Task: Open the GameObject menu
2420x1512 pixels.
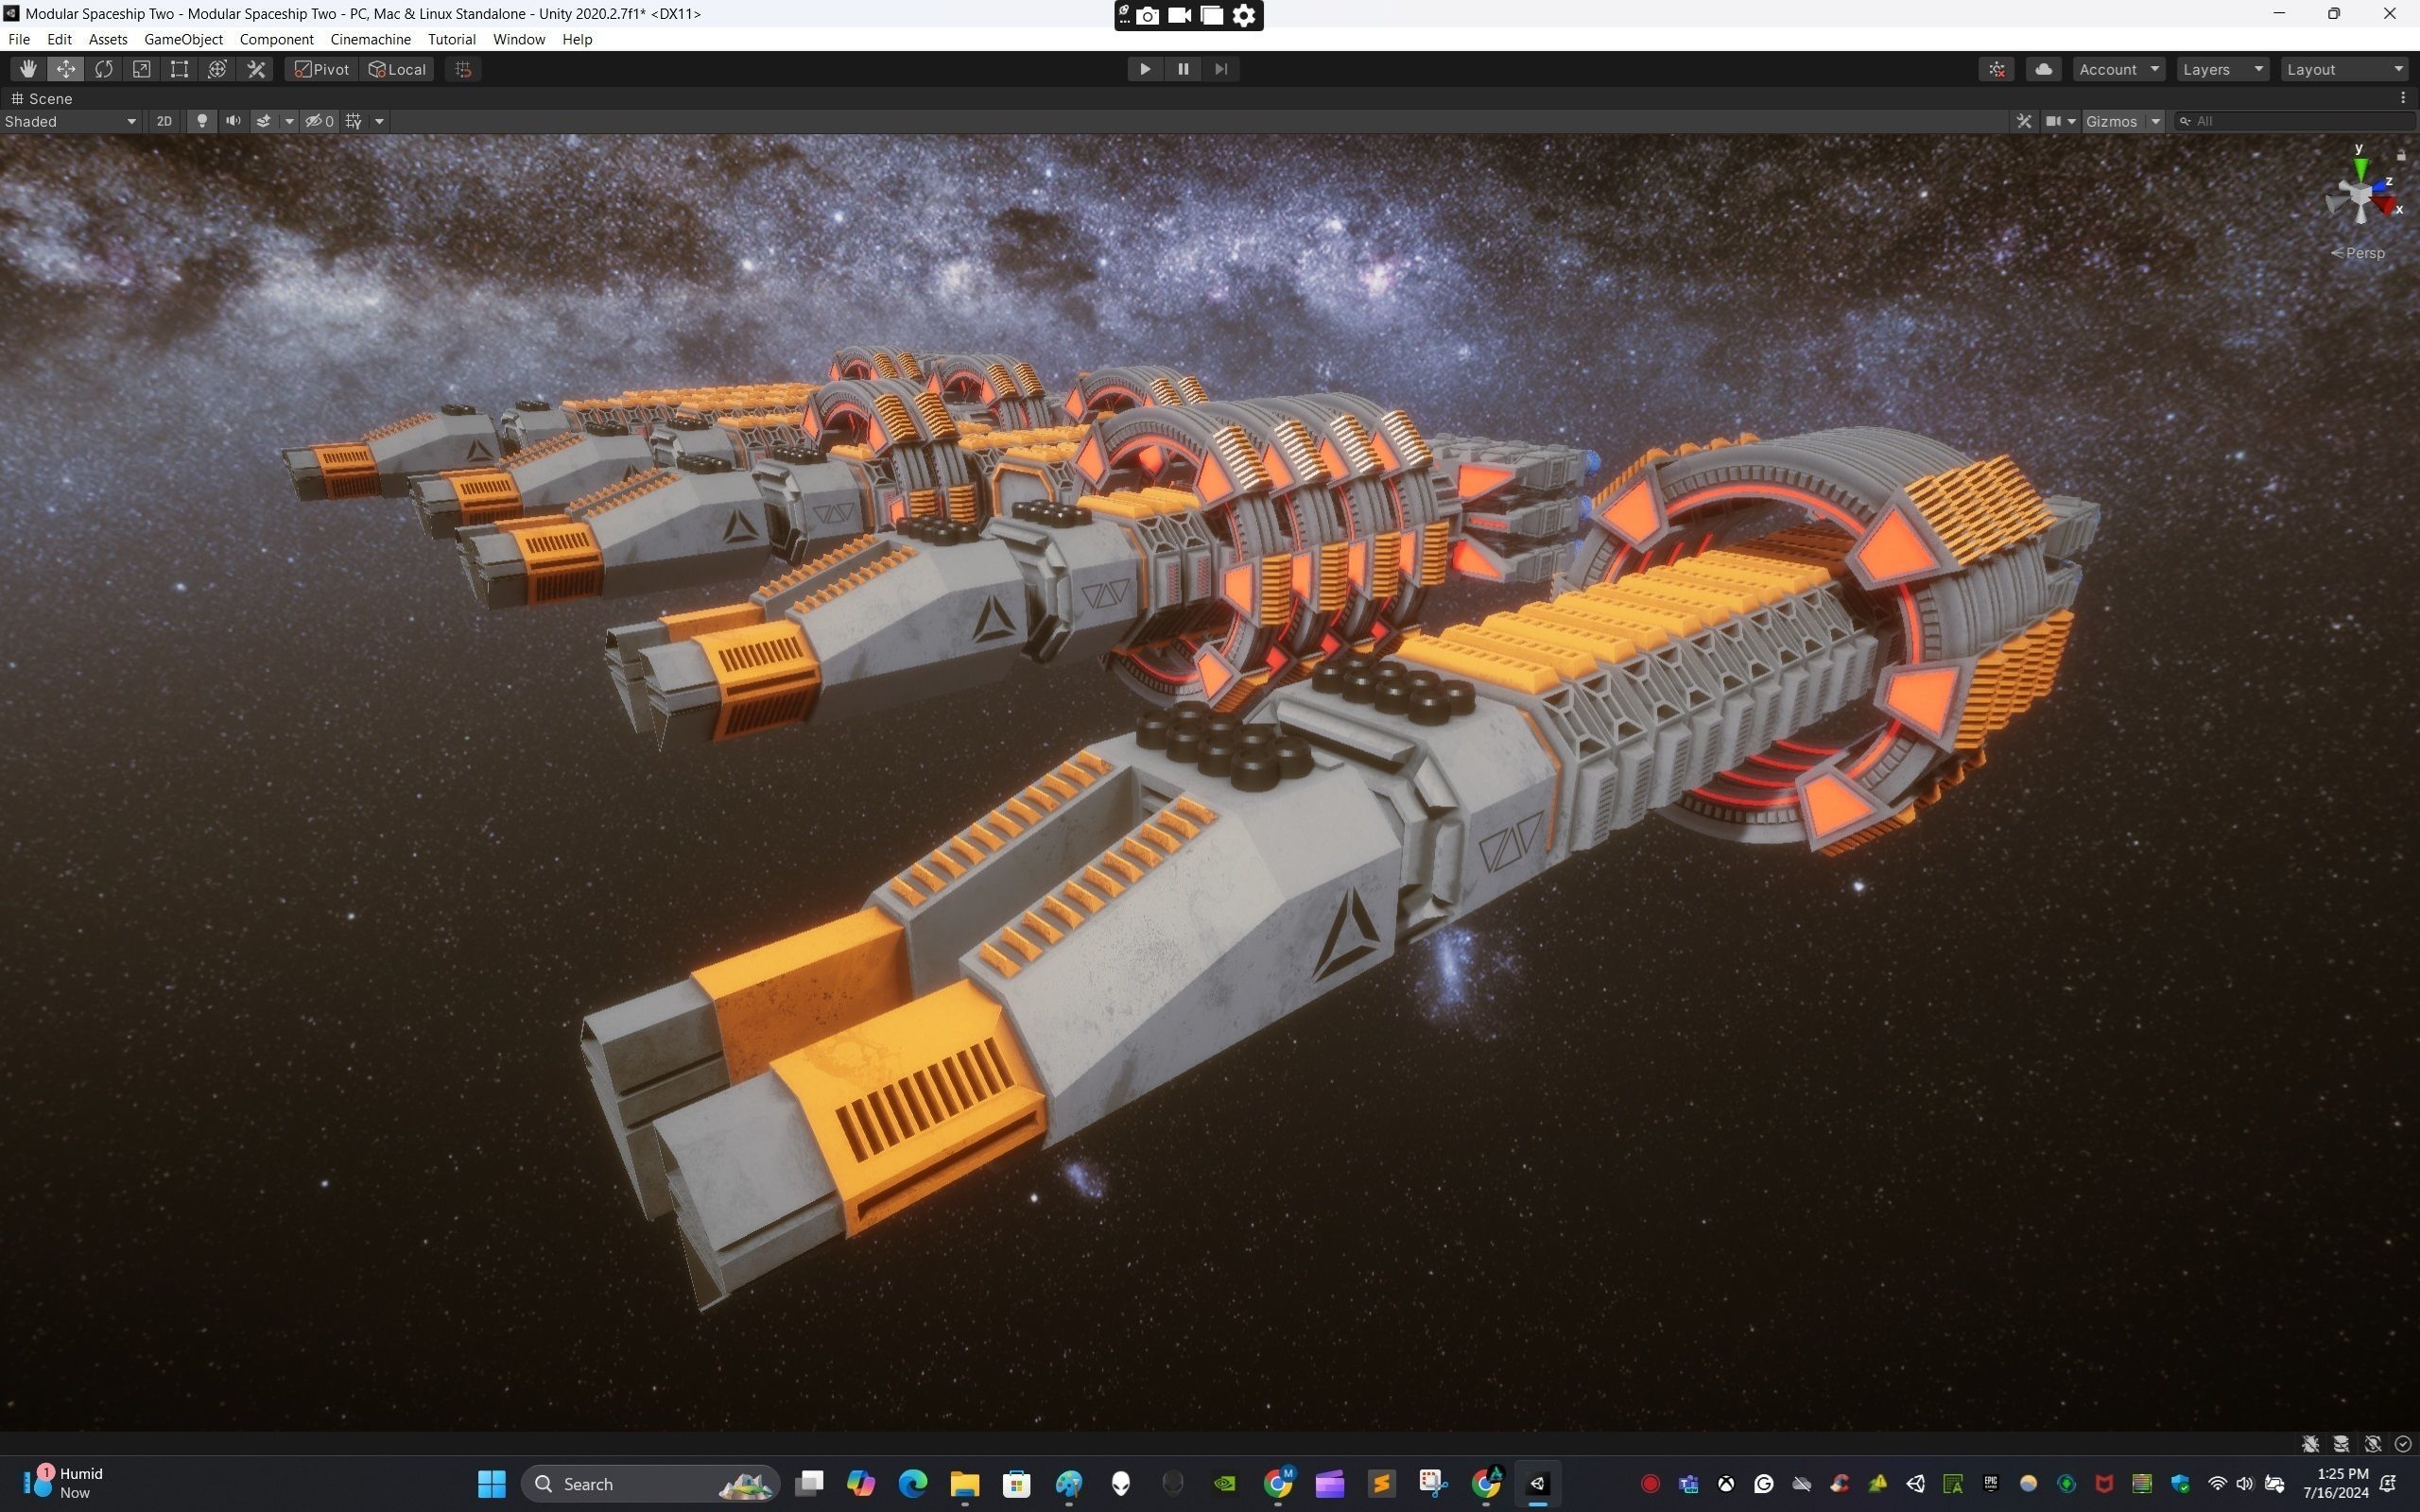Action: (x=183, y=39)
